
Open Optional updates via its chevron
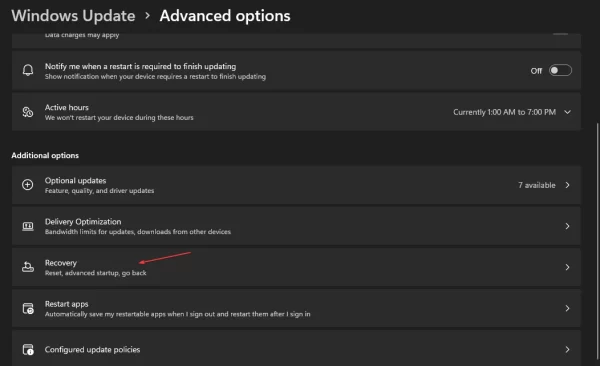click(x=567, y=185)
